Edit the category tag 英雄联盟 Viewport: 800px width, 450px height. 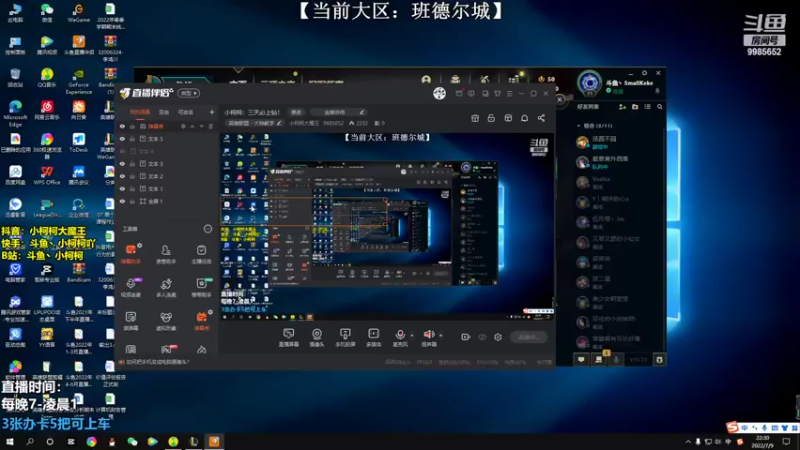[x=255, y=123]
